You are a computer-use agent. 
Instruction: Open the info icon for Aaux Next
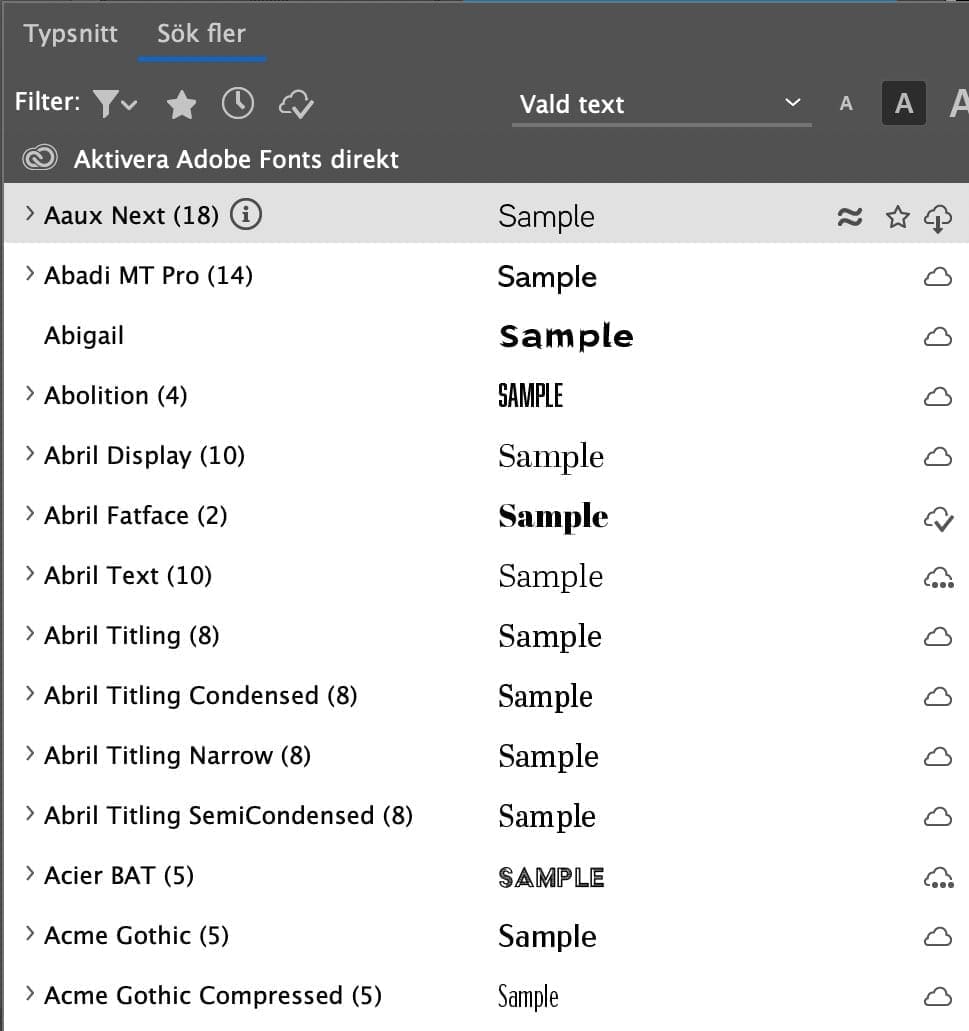coord(246,214)
